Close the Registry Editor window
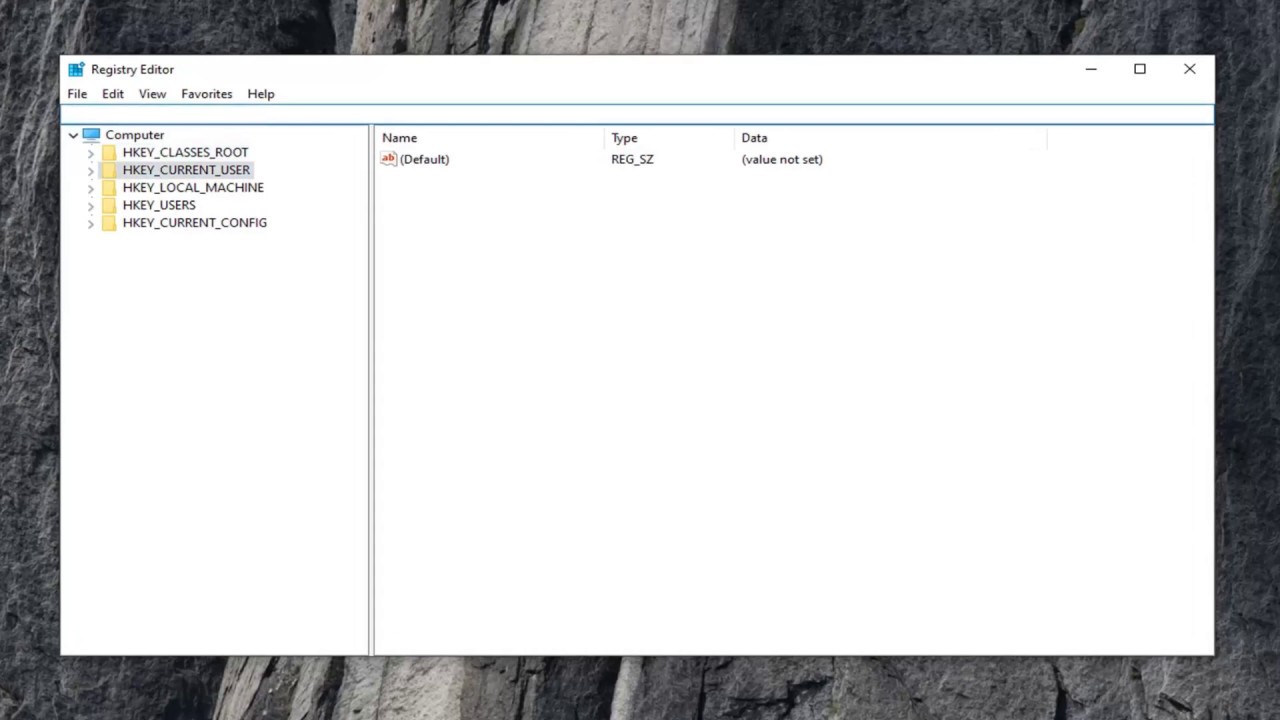Screen dimensions: 1280x720 click(x=1190, y=69)
